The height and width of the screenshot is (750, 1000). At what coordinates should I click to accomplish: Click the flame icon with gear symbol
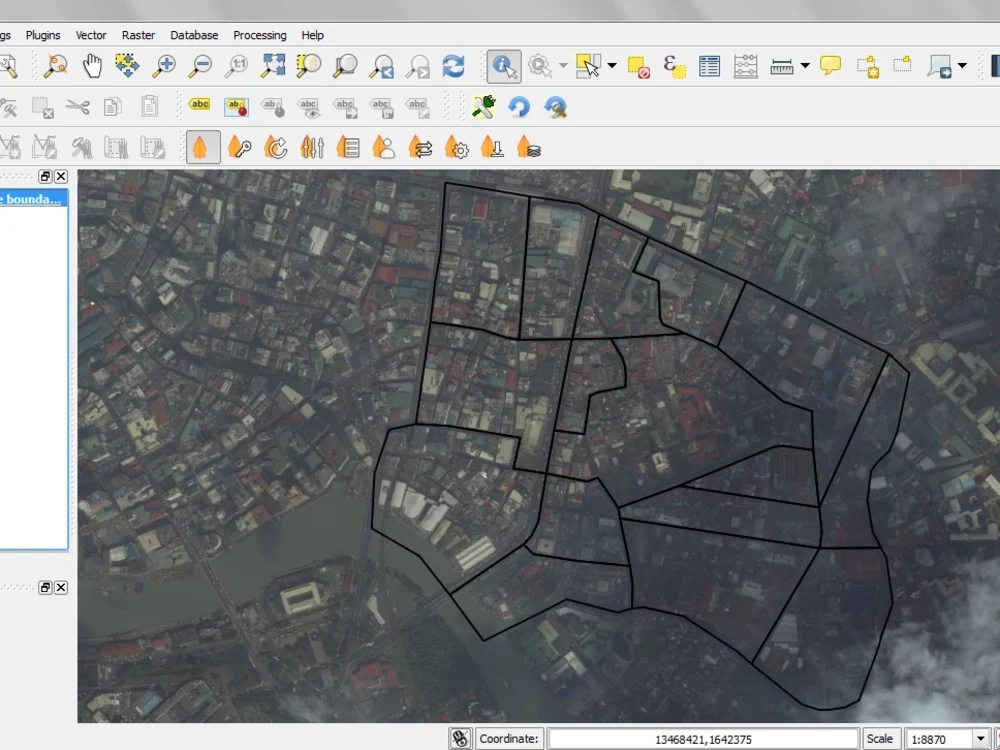[x=457, y=147]
